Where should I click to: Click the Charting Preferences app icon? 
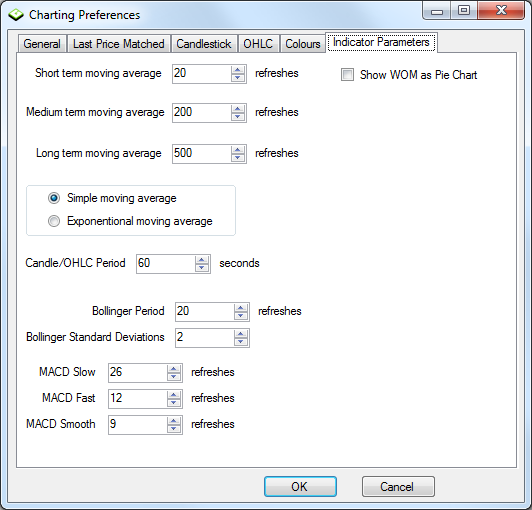[16, 15]
